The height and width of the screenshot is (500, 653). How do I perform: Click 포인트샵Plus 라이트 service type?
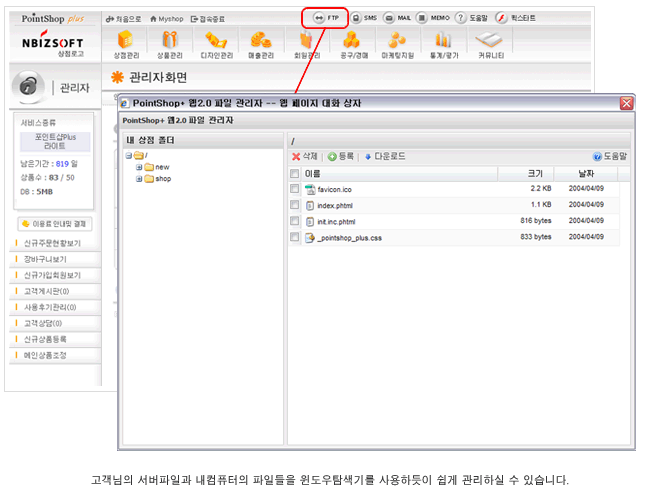tap(55, 142)
